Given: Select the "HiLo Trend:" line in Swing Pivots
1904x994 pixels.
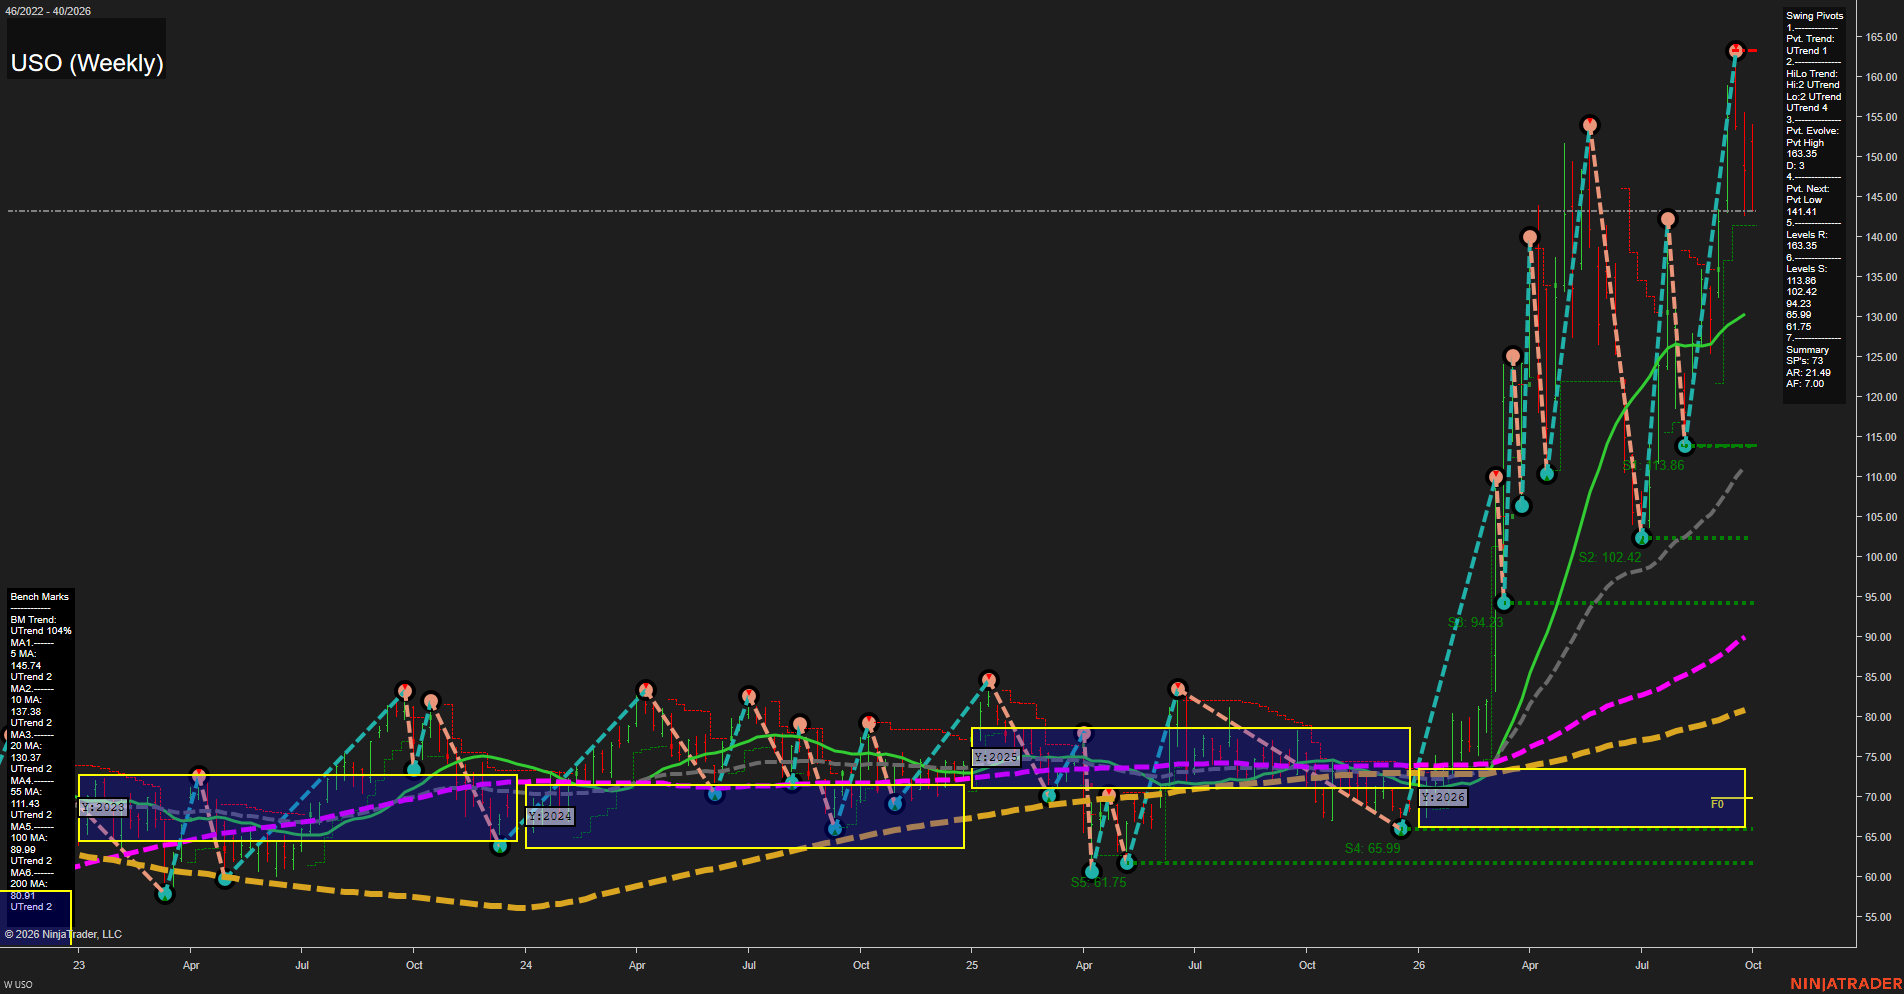Looking at the screenshot, I should (x=1812, y=74).
